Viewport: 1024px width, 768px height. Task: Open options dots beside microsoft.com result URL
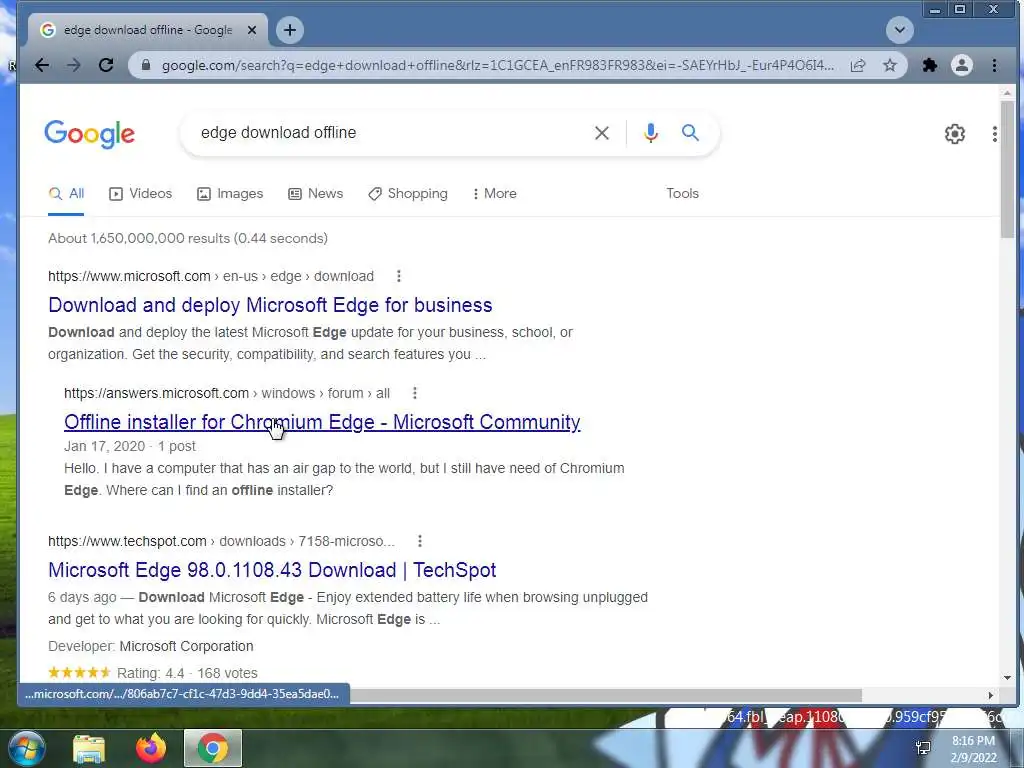pyautogui.click(x=398, y=276)
